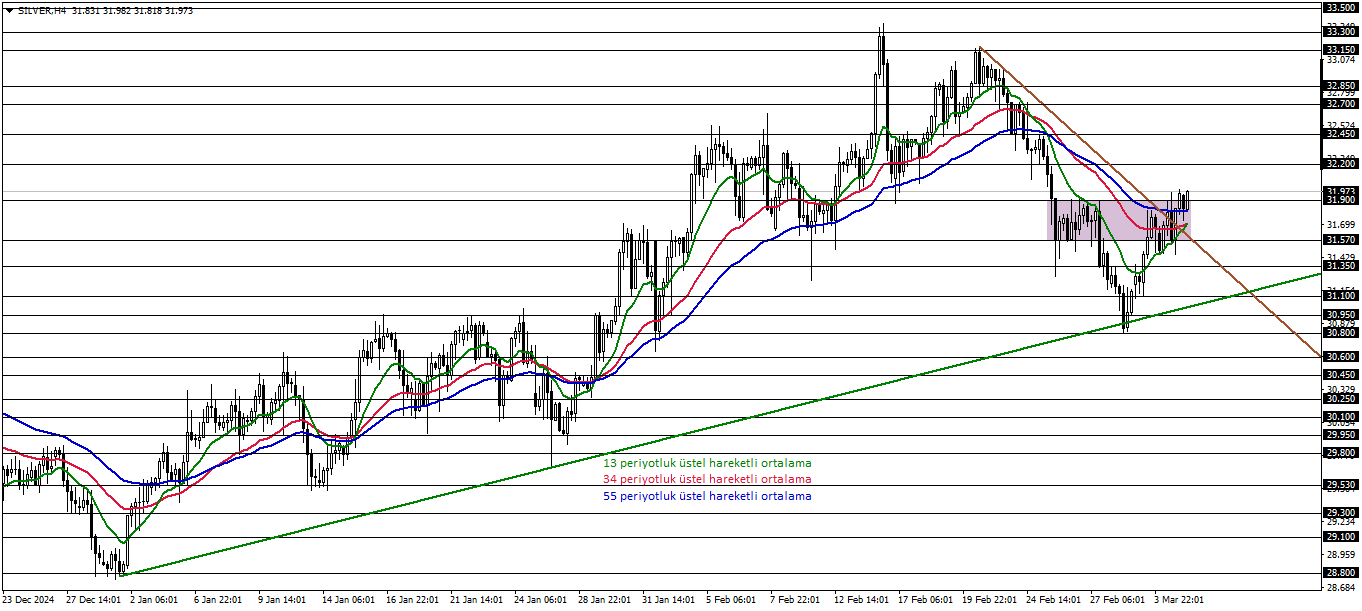The width and height of the screenshot is (1362, 611).
Task: Click the 5 Feb 06:01 time label
Action: coord(730,600)
